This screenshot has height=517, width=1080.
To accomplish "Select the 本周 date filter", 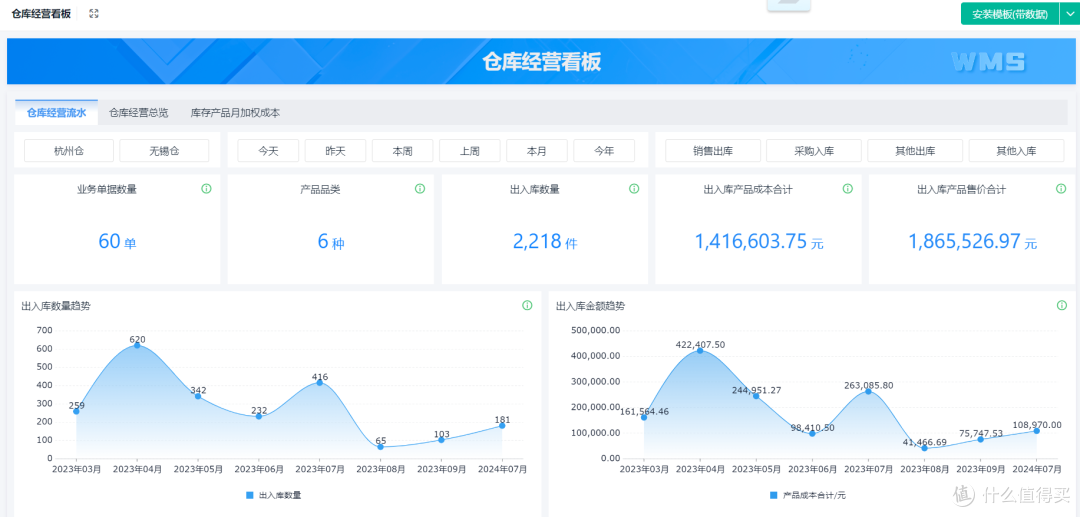I will coord(402,151).
